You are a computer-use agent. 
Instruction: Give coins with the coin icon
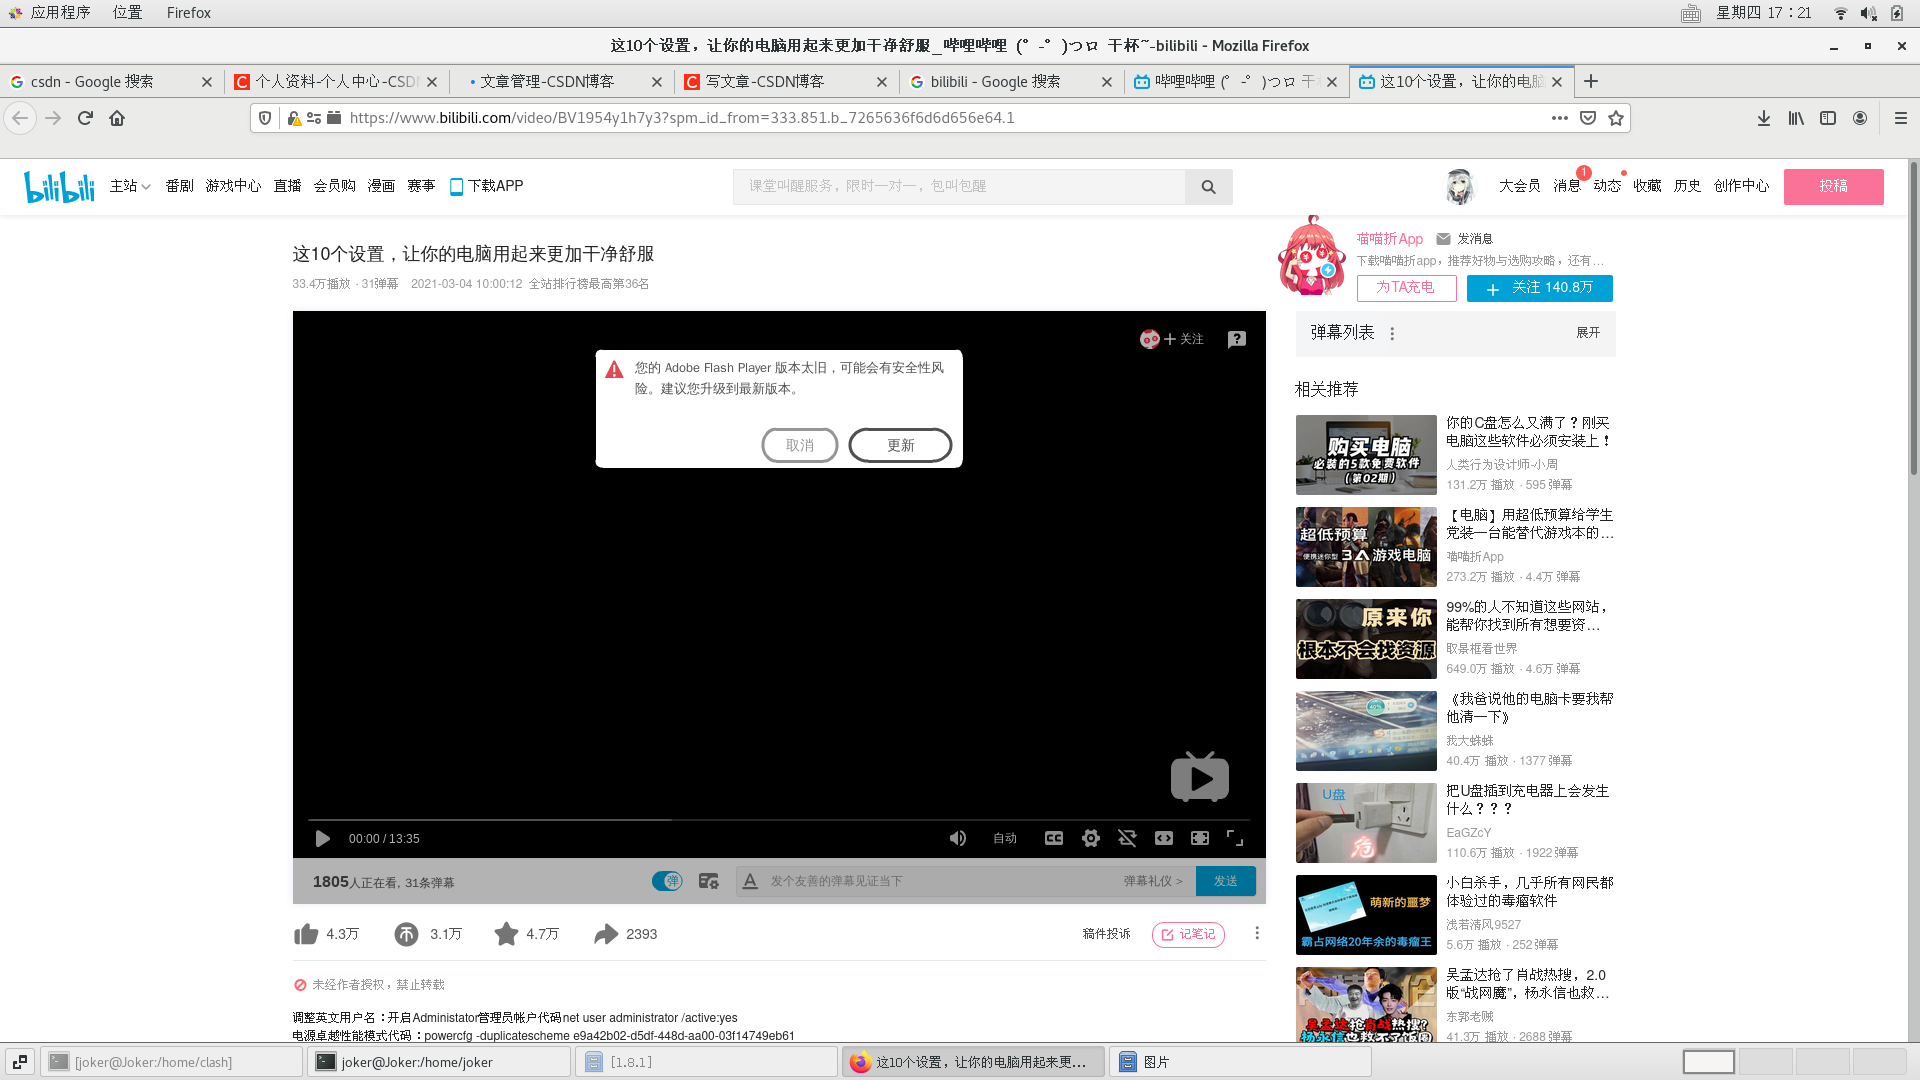point(406,934)
